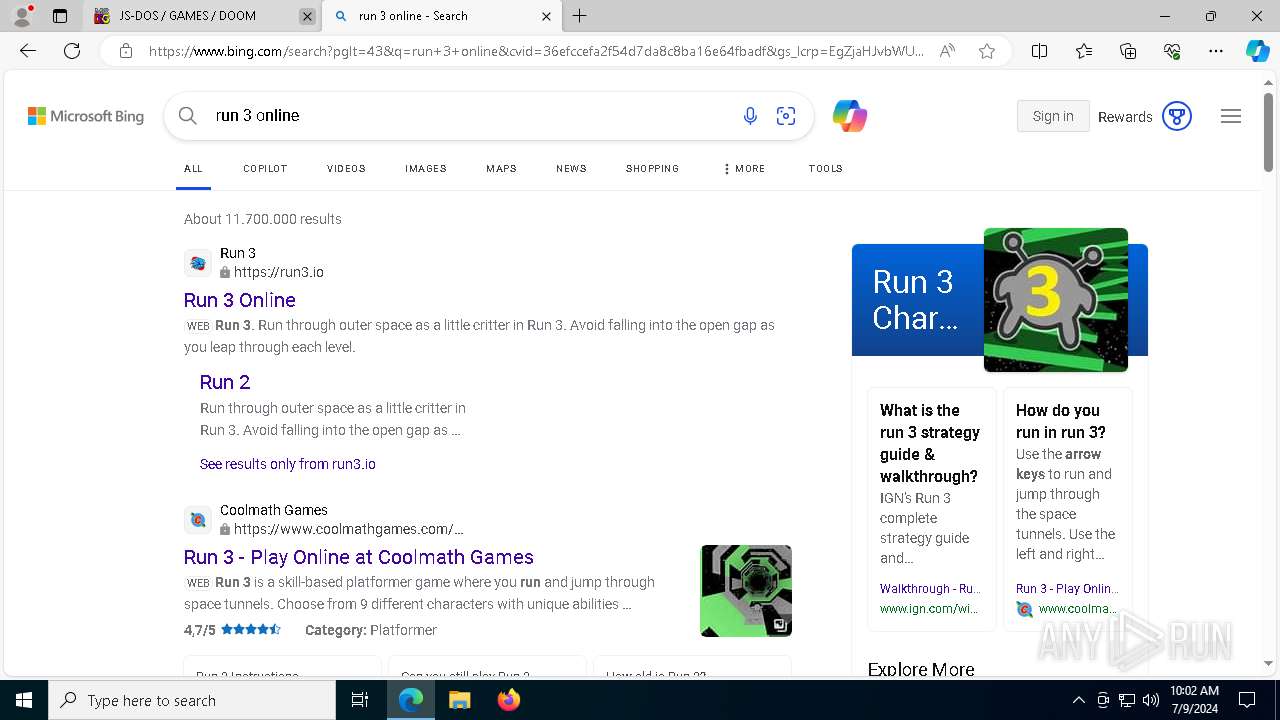The height and width of the screenshot is (720, 1280).
Task: Switch to the NEWS tab
Action: pos(571,169)
